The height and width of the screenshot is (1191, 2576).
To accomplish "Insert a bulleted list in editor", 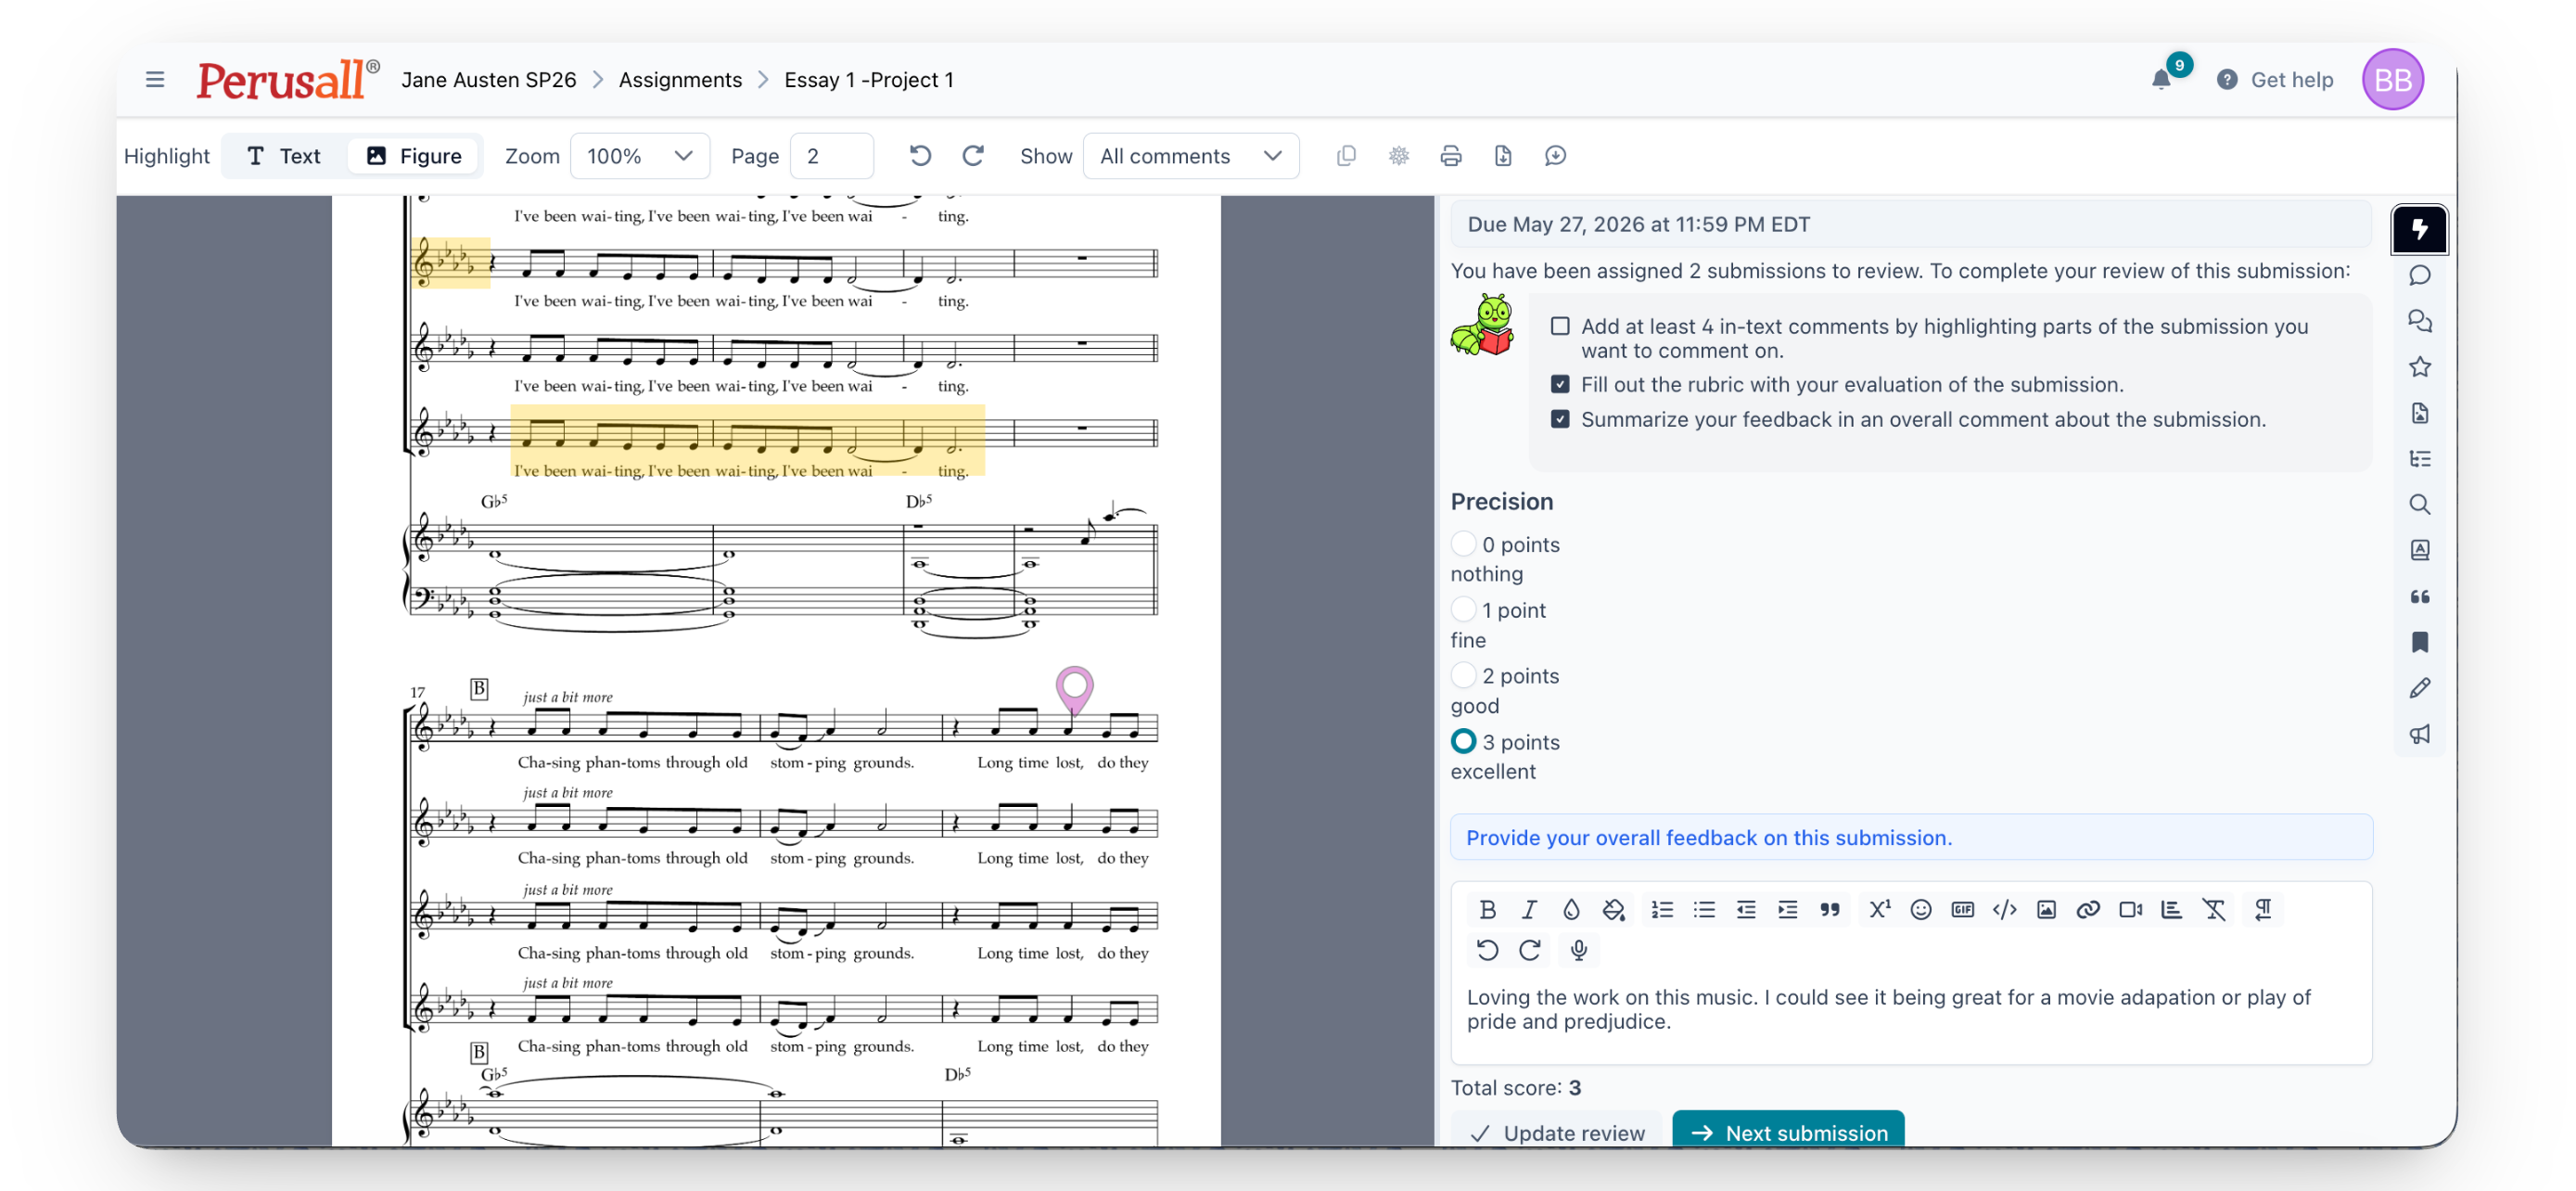I will (x=1704, y=909).
